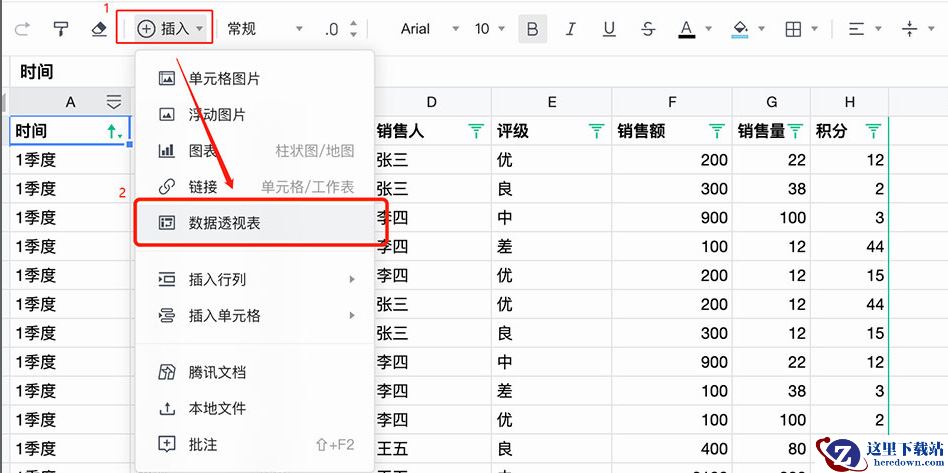
Task: Toggle filter on 评级 column header
Action: [596, 131]
